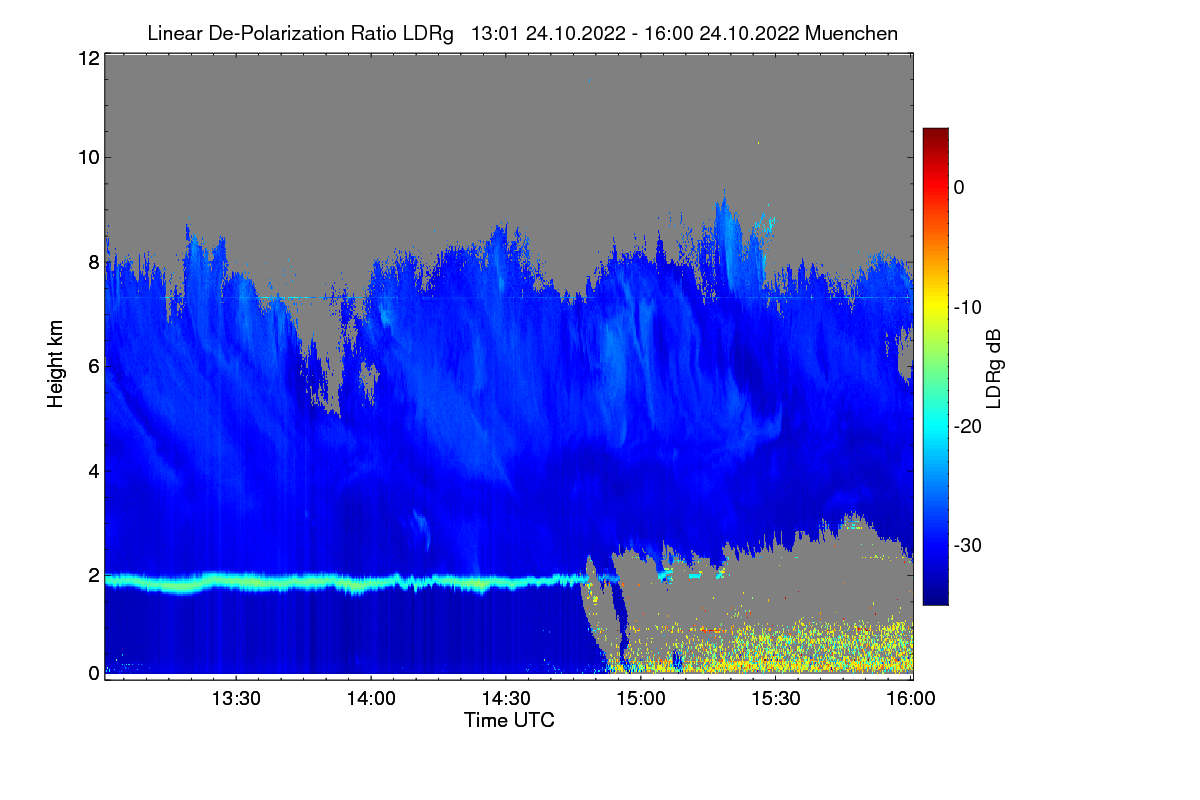Click the 14:00 time tick label
This screenshot has width=1200, height=800.
tap(371, 699)
